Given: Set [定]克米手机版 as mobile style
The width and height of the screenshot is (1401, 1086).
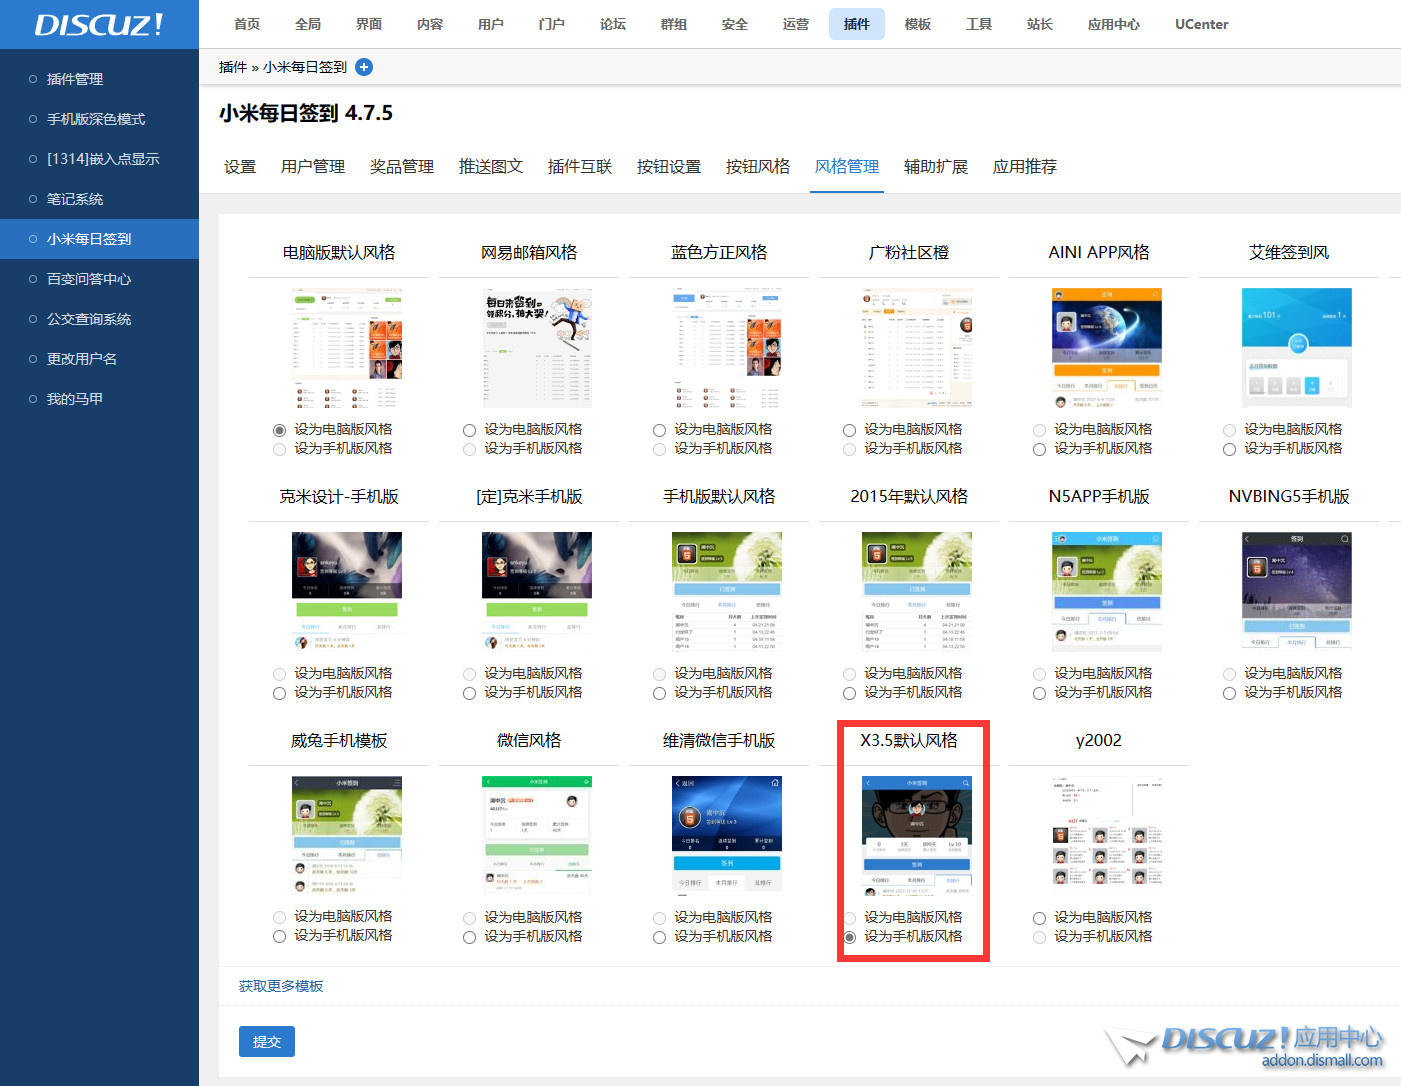Looking at the screenshot, I should coord(469,693).
